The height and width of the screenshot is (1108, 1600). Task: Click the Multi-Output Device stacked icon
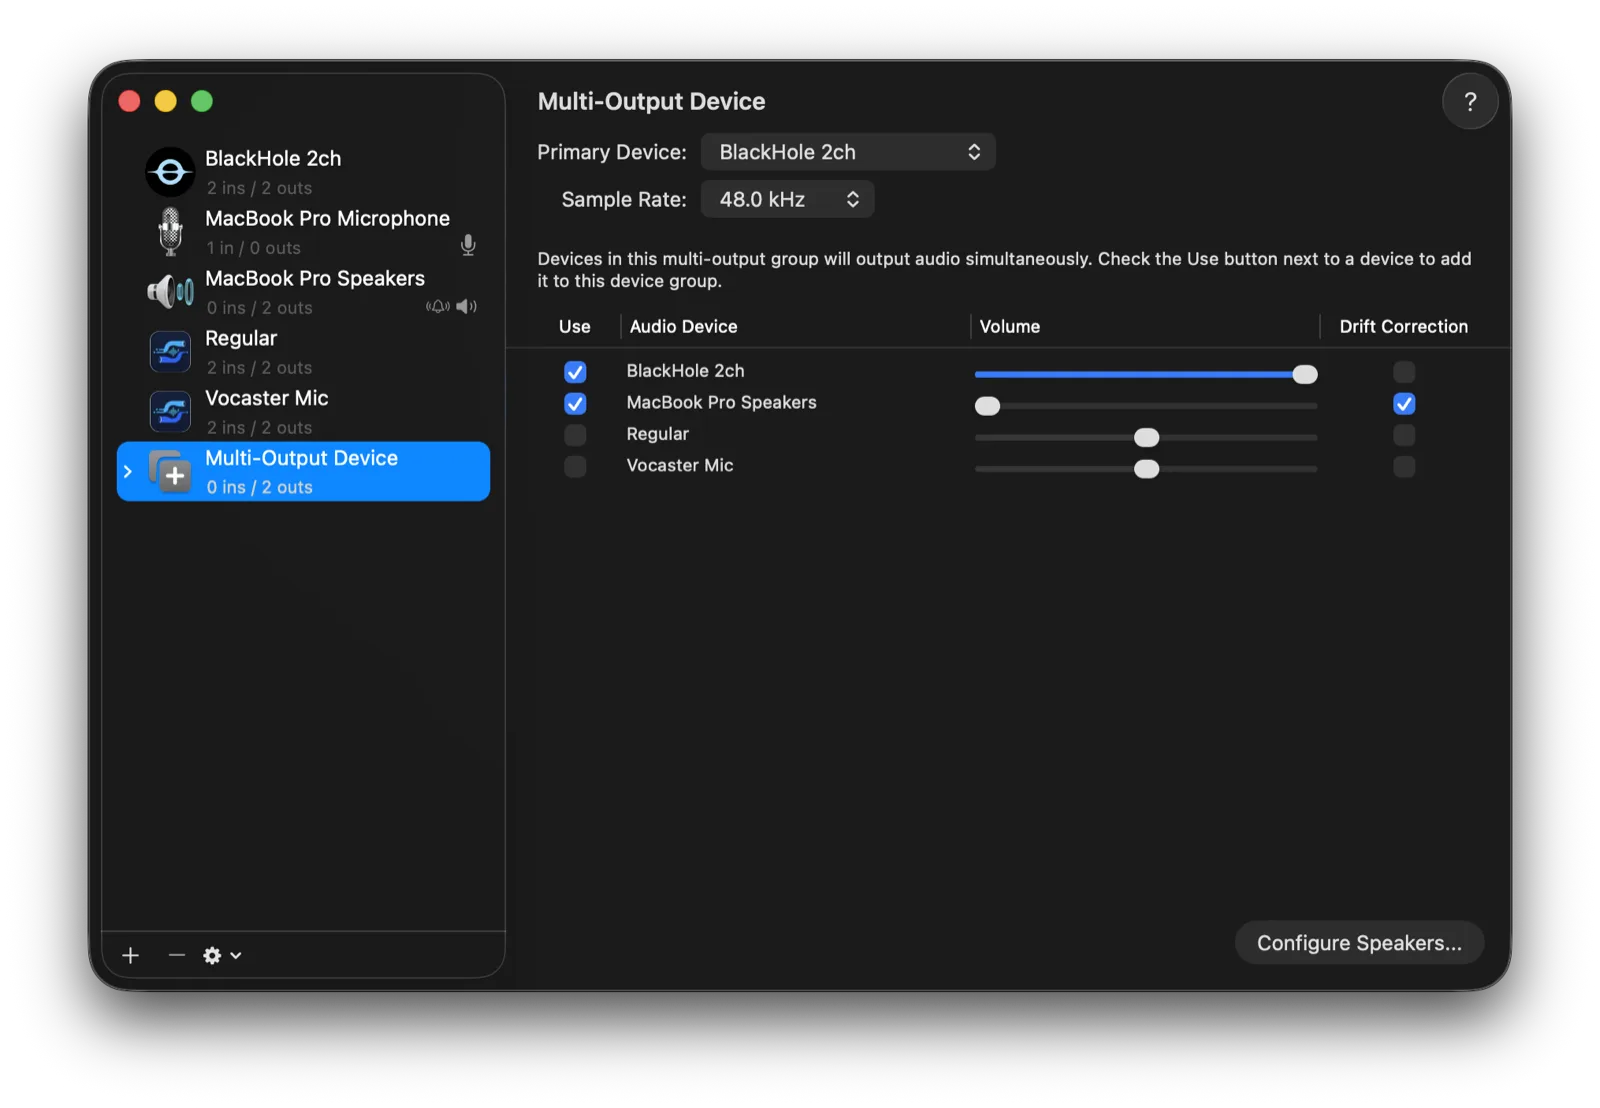(x=170, y=471)
